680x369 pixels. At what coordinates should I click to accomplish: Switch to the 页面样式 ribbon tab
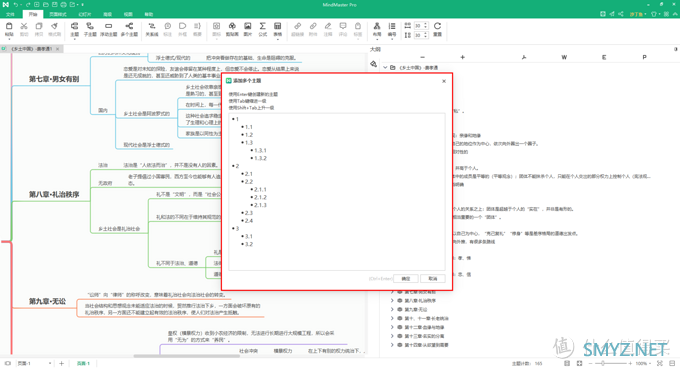click(x=58, y=14)
